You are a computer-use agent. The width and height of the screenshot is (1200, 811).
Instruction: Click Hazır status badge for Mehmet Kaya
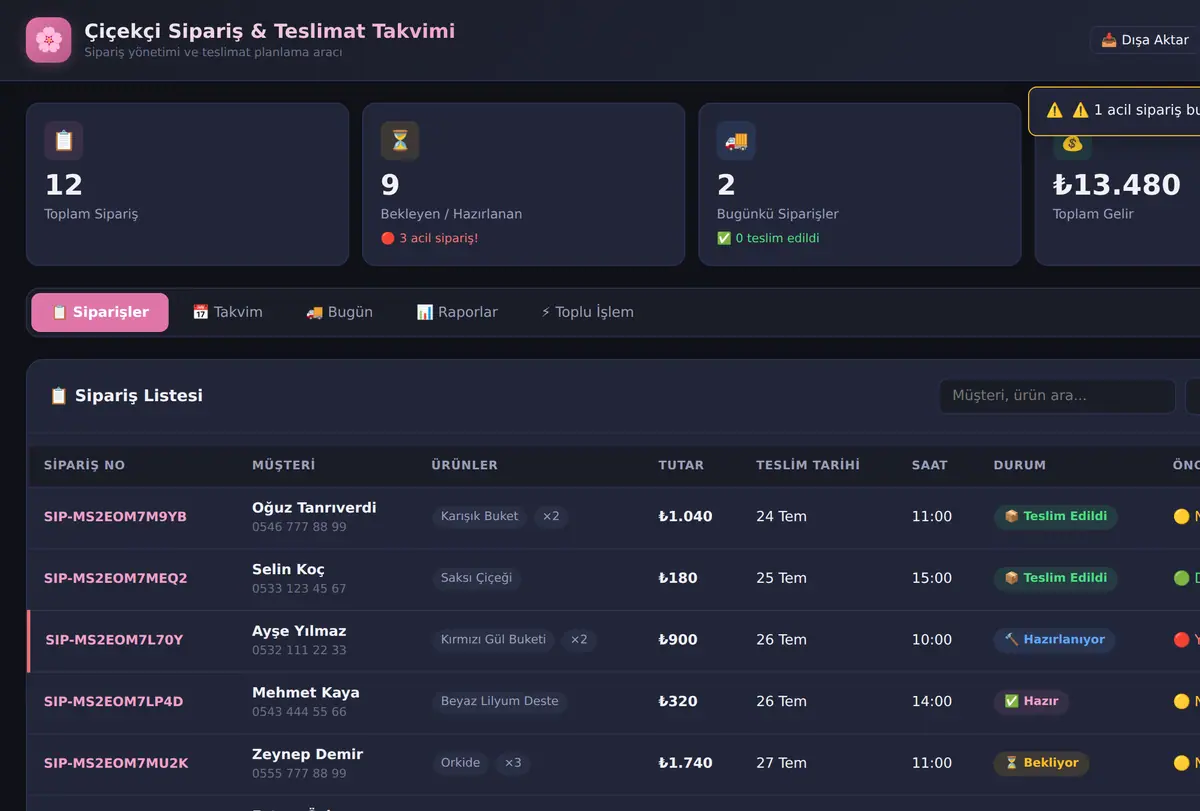coord(1031,702)
